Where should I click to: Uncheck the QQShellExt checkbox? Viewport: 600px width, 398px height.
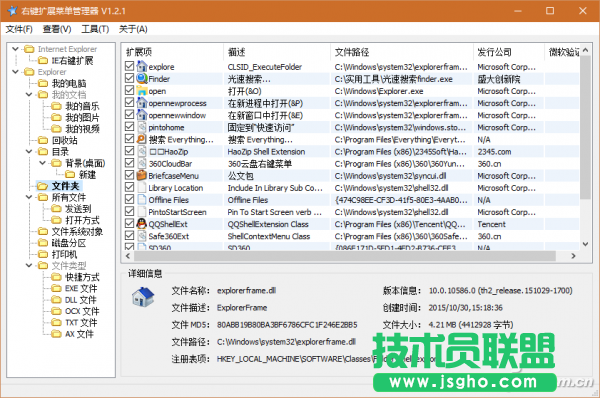tap(129, 223)
